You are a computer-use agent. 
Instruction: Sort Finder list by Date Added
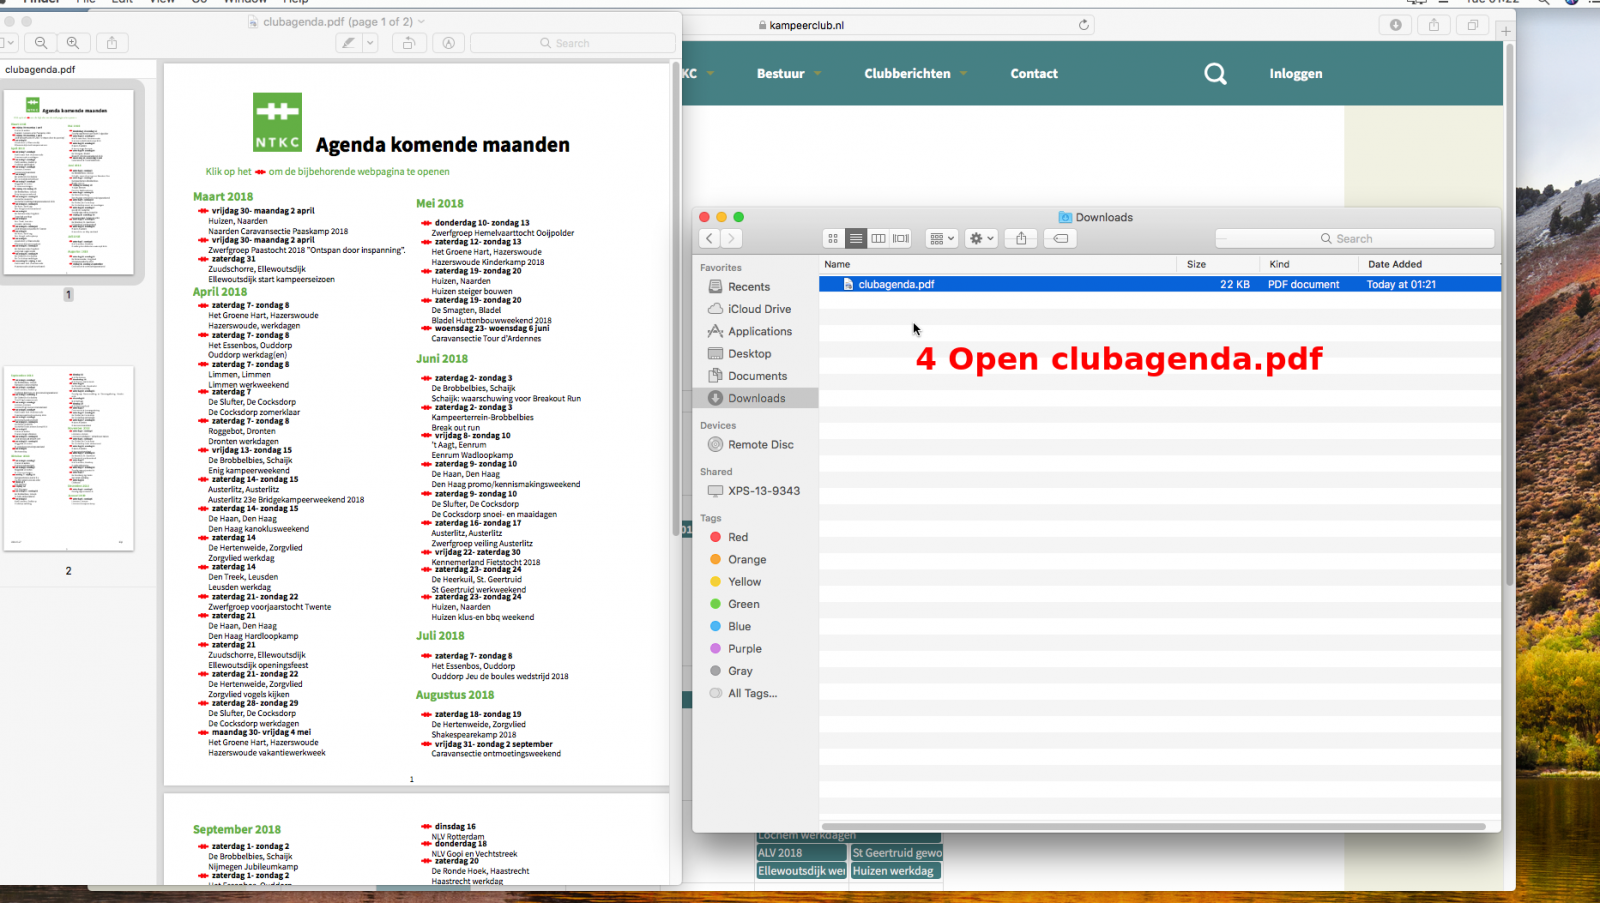click(1430, 264)
